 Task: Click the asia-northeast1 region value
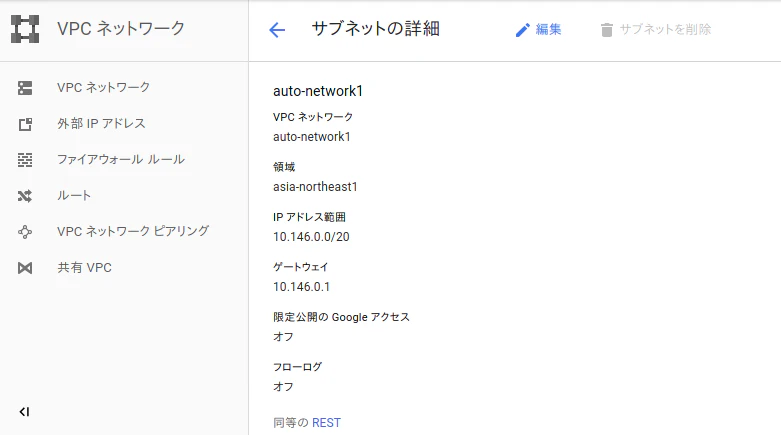[x=315, y=187]
